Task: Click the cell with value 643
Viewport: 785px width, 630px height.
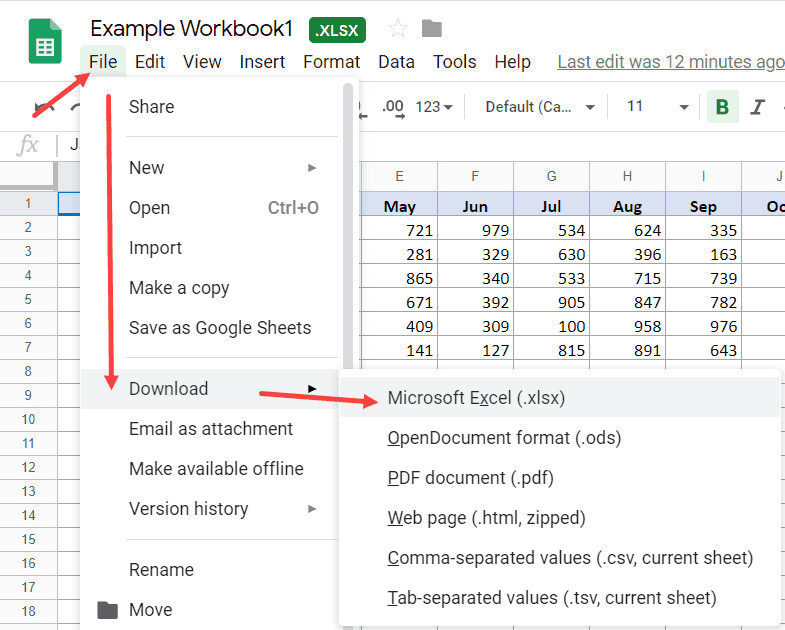Action: tap(703, 350)
